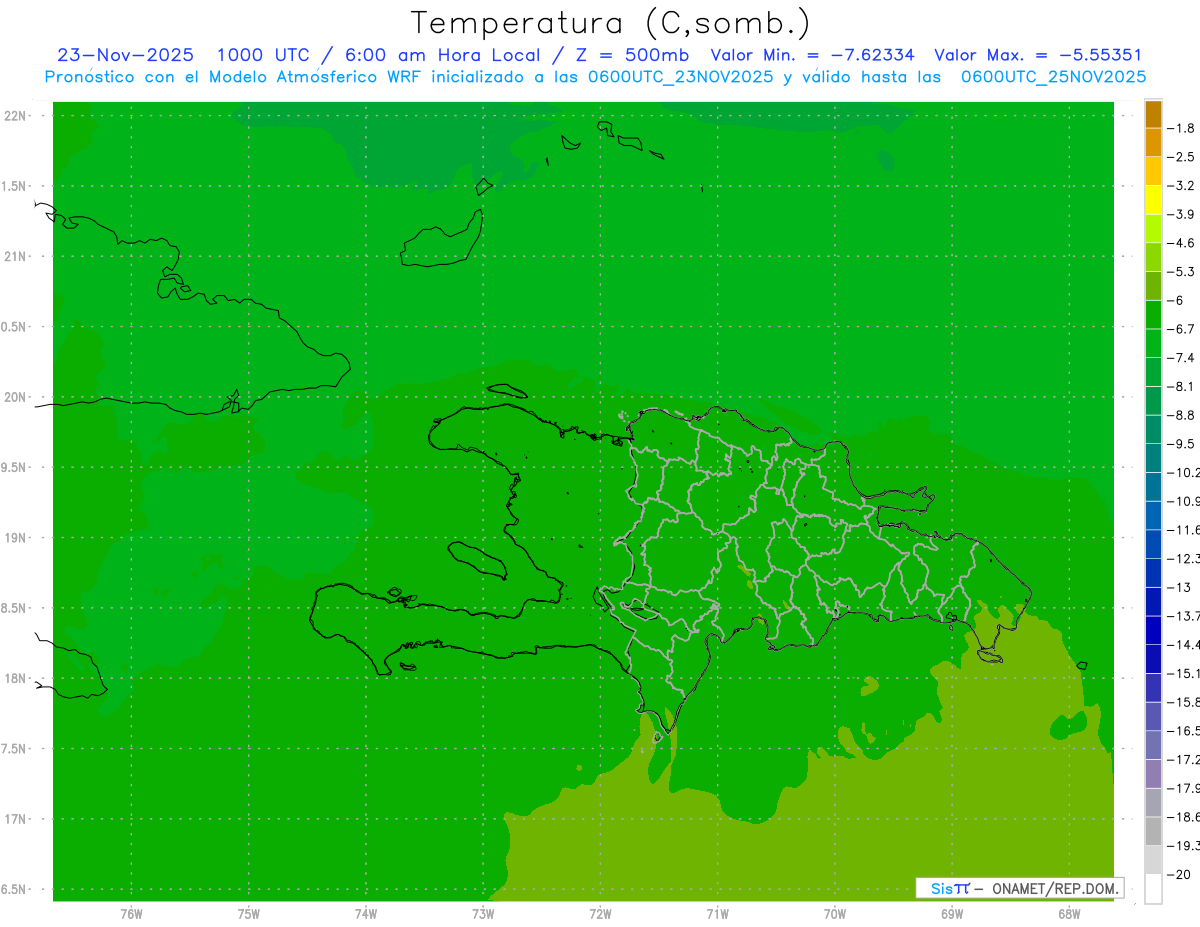This screenshot has width=1200, height=927.
Task: Click the "75W" longitude axis label
Action: 249,914
